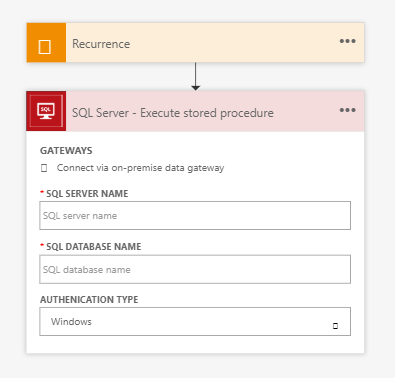Collapse the 'SQL Server - Execute stored procedure' header
Screen dimensions: 395x378
pos(173,113)
